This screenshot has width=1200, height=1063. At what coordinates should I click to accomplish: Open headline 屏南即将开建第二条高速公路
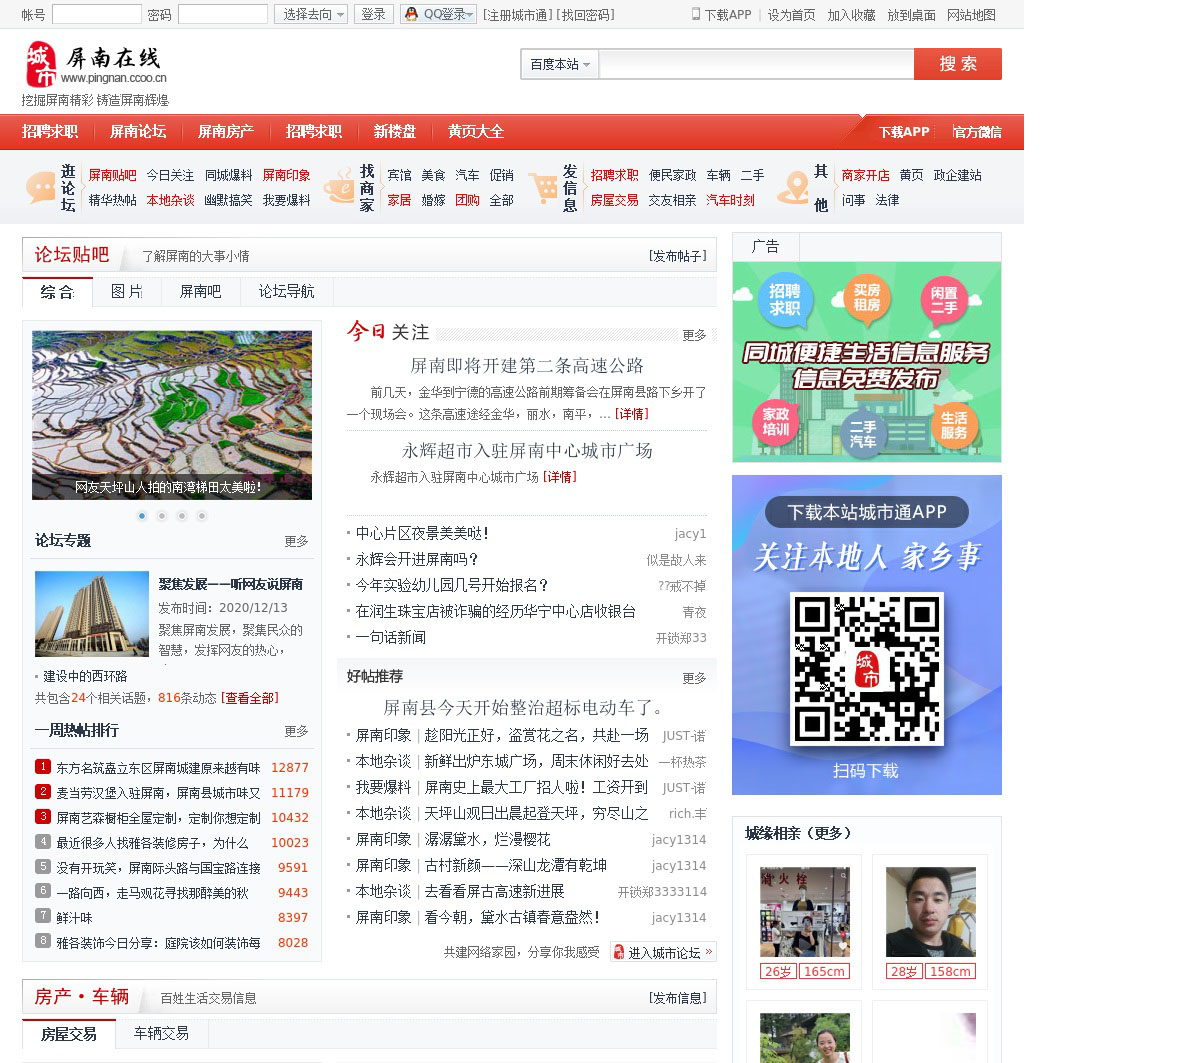527,366
